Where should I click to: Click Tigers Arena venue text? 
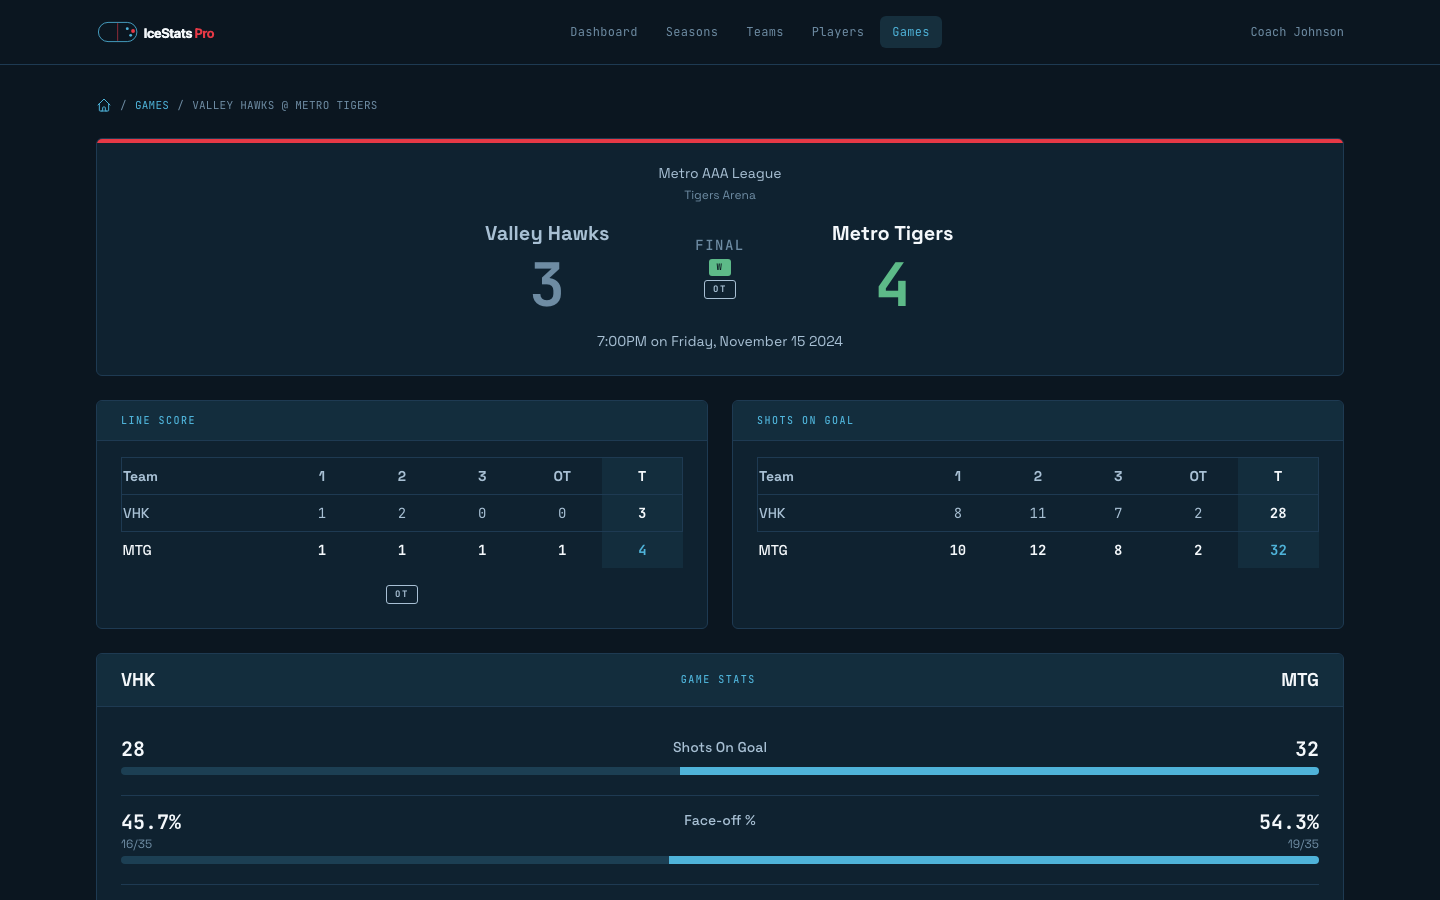(x=720, y=195)
